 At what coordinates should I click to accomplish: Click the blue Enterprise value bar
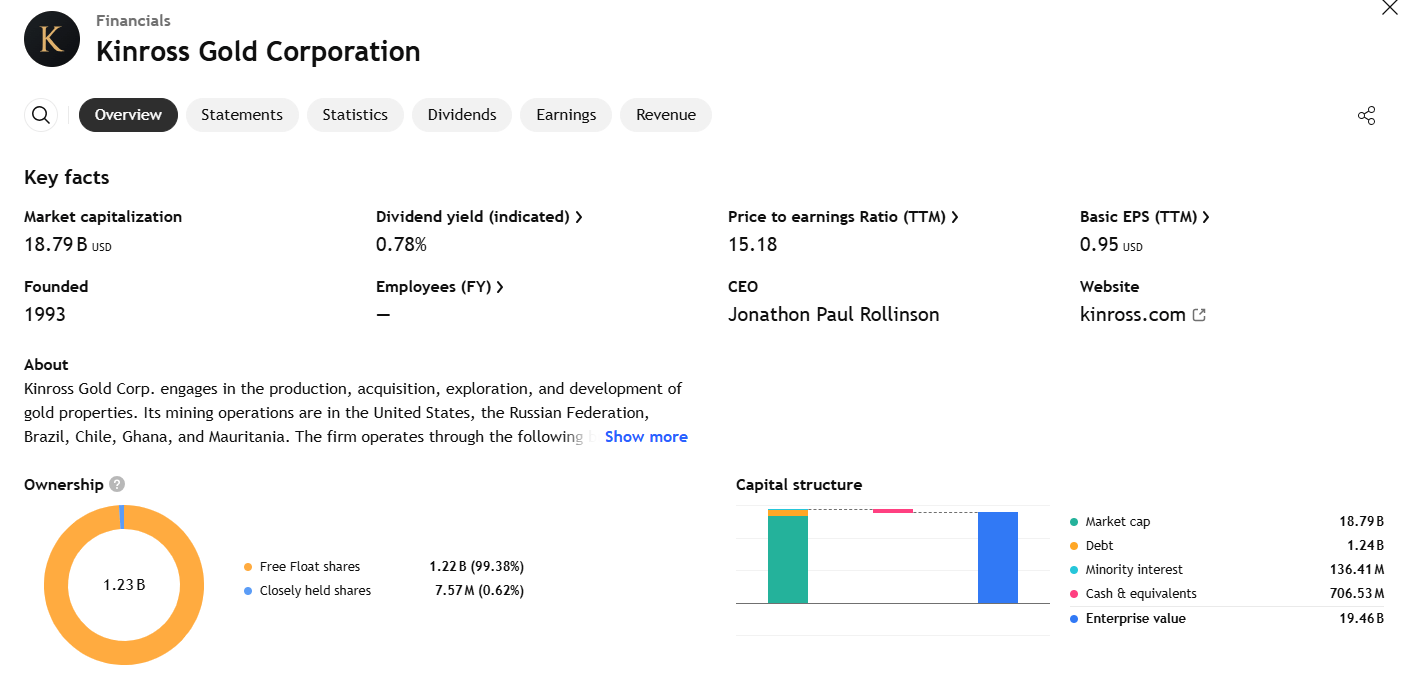point(998,558)
